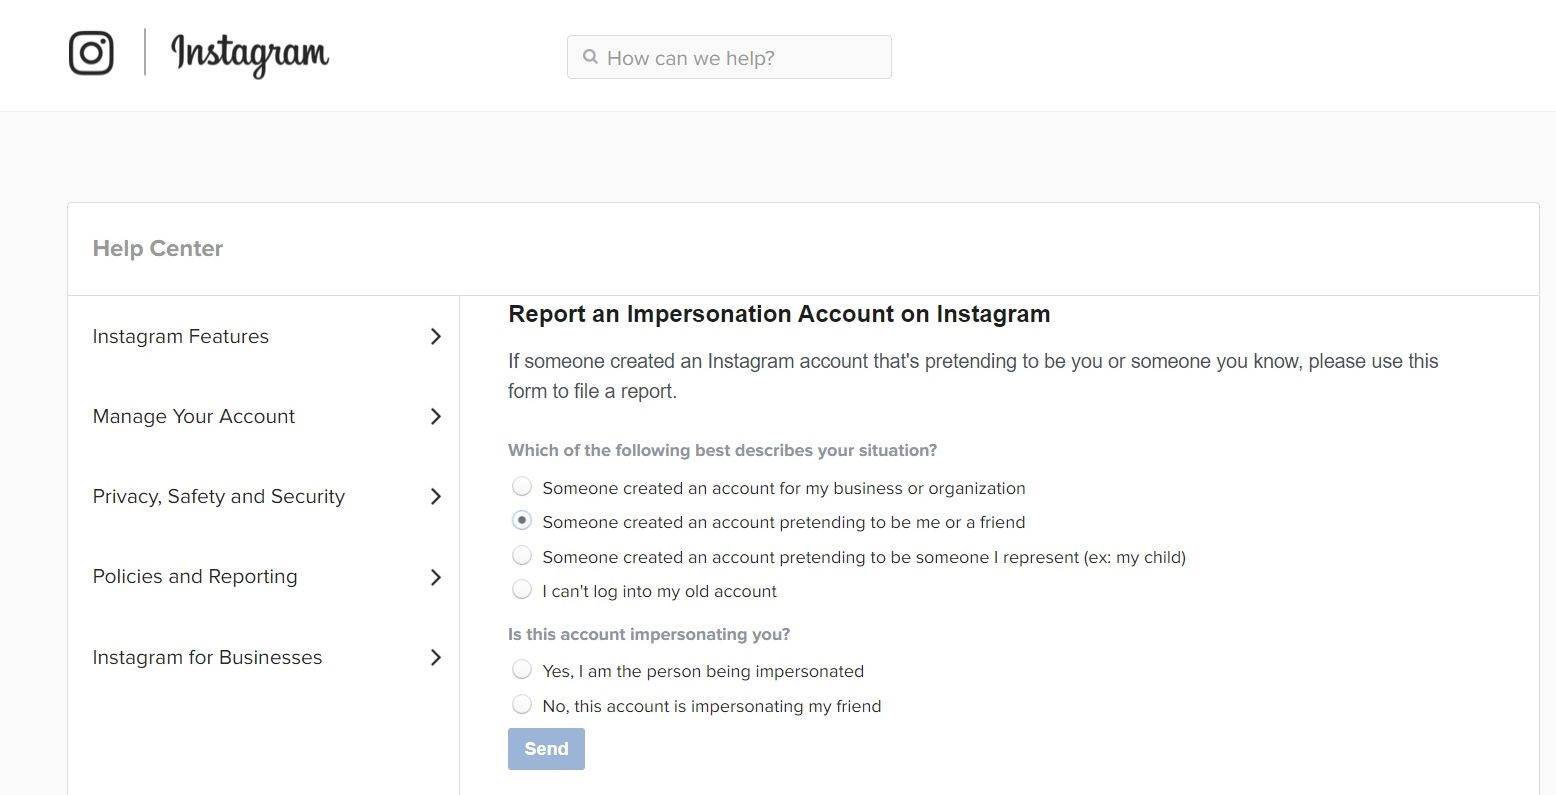Click the Instagram camera logo icon
This screenshot has width=1556, height=795.
click(91, 53)
